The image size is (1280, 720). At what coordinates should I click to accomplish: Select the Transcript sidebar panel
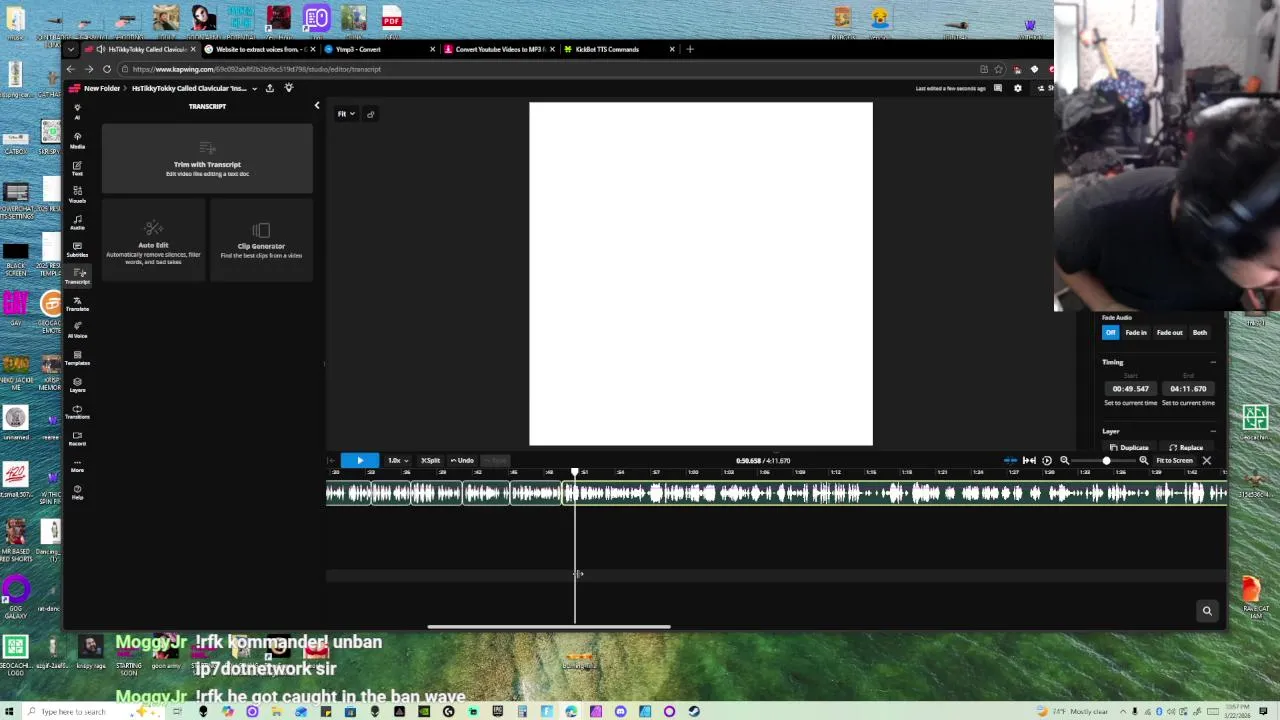[77, 275]
